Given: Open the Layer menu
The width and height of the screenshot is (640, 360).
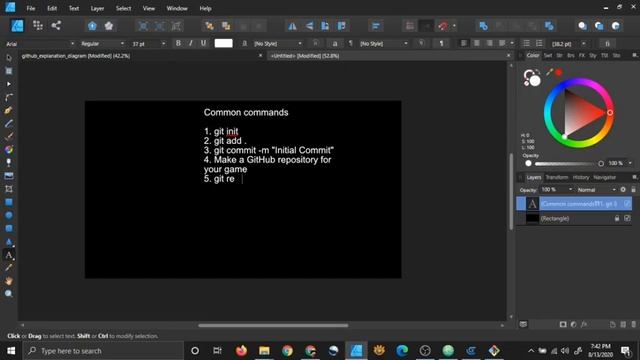Looking at the screenshot, I should (x=97, y=8).
